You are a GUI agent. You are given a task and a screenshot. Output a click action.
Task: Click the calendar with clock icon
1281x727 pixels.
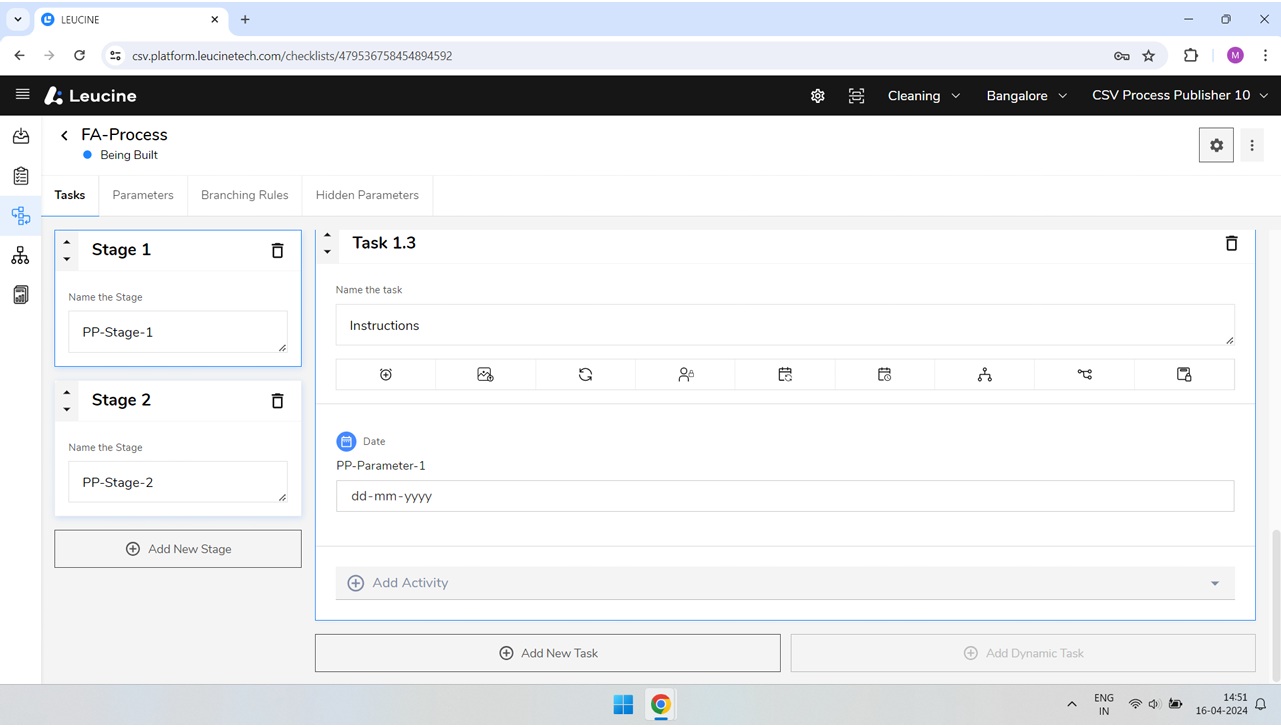click(884, 374)
